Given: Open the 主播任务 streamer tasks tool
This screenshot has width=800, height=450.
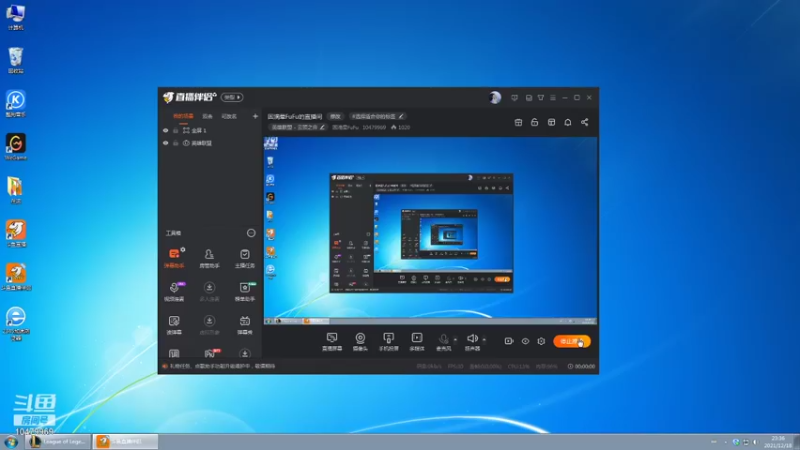Looking at the screenshot, I should pos(245,258).
